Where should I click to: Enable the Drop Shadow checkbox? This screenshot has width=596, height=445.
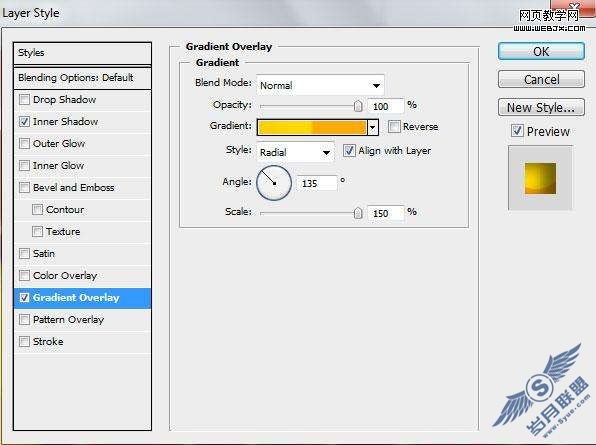coord(24,100)
